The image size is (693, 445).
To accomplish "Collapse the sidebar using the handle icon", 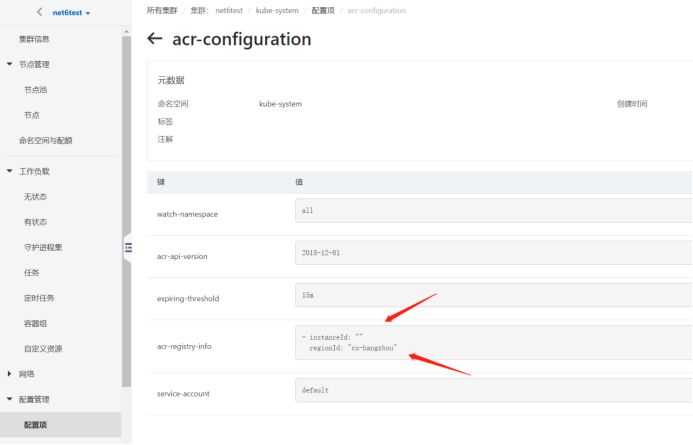I will pos(128,247).
